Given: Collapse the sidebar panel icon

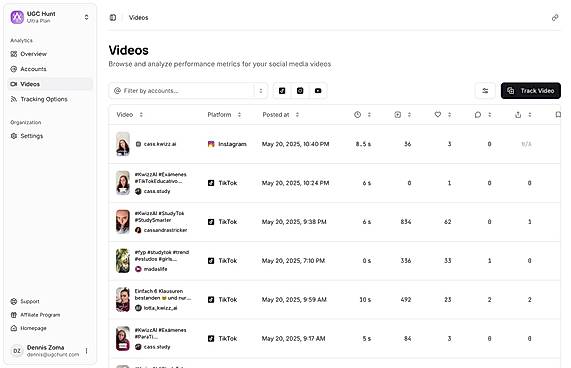Looking at the screenshot, I should tap(113, 17).
